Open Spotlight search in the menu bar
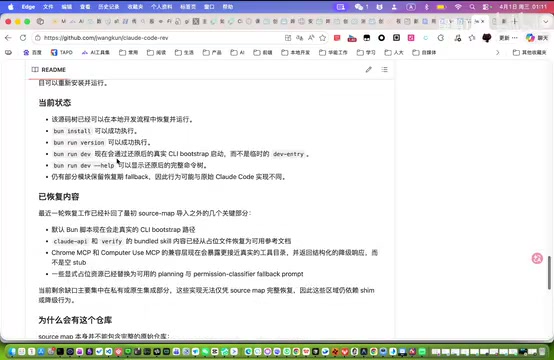Viewport: 554px width, 360px height. pos(472,7)
